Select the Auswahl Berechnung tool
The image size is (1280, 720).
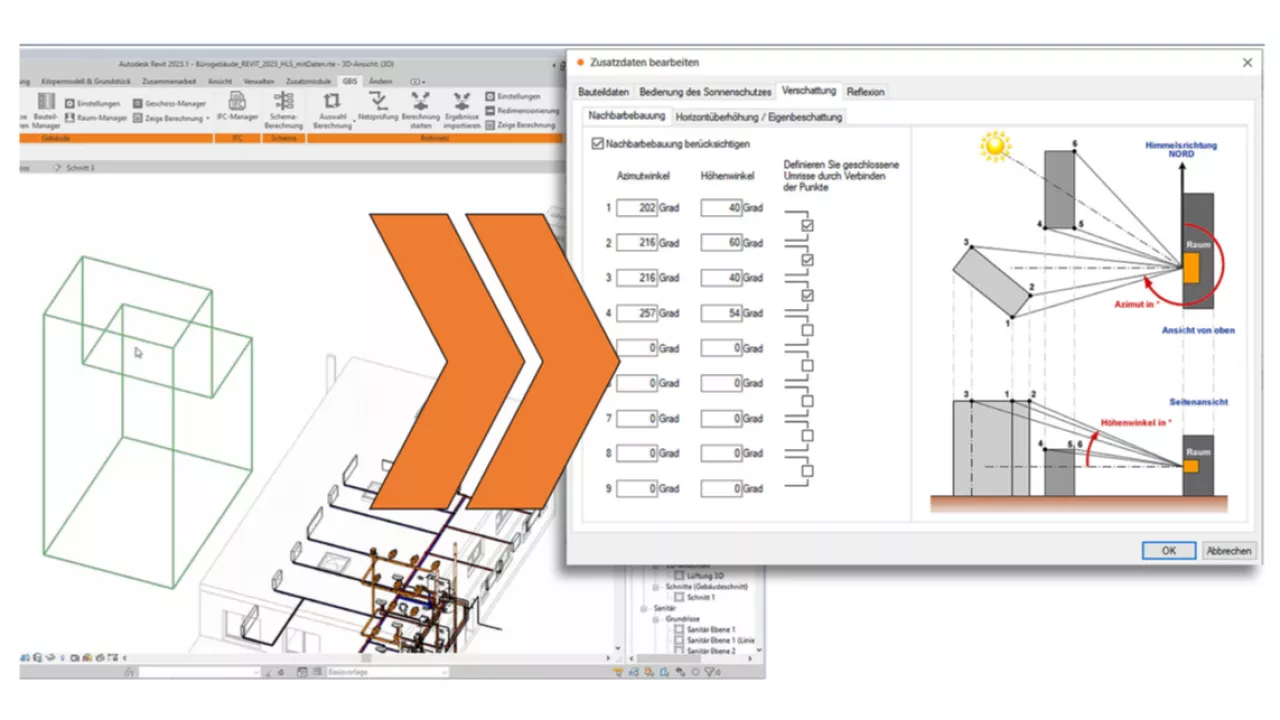pyautogui.click(x=332, y=110)
